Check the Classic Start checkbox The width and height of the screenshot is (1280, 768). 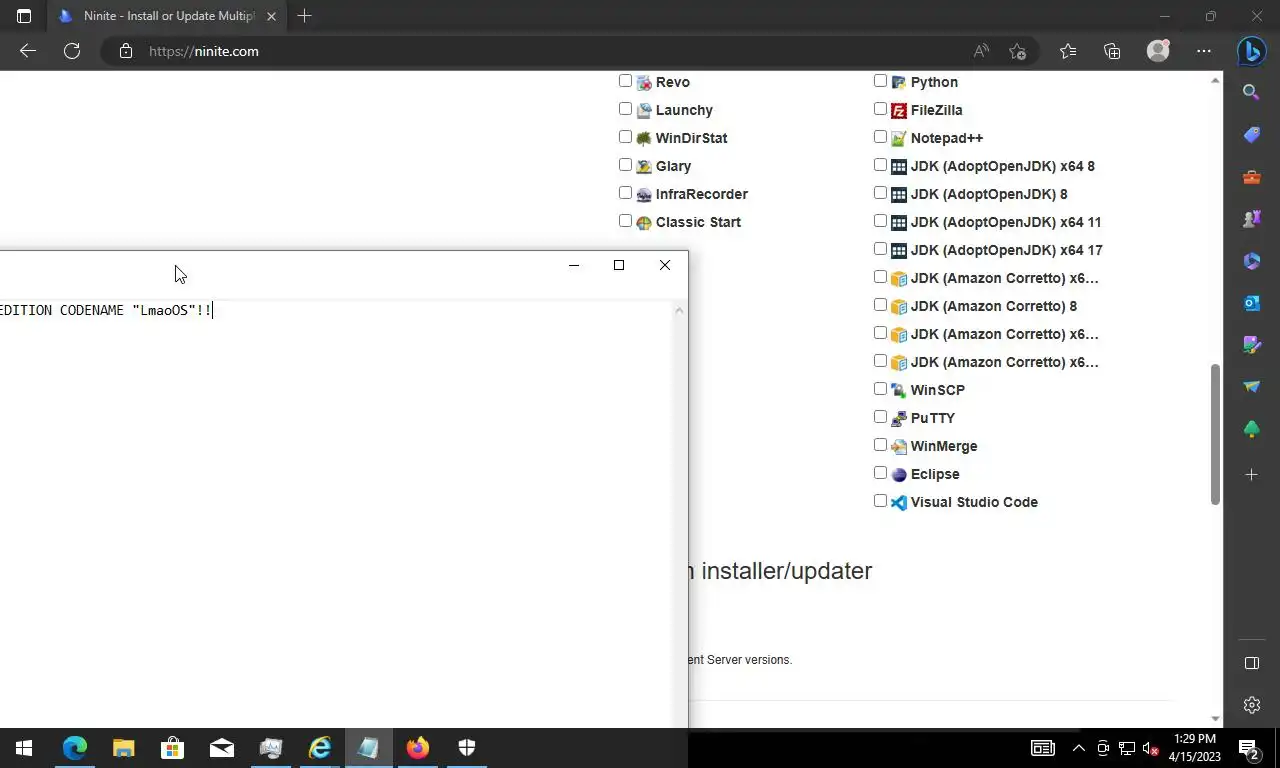point(625,221)
